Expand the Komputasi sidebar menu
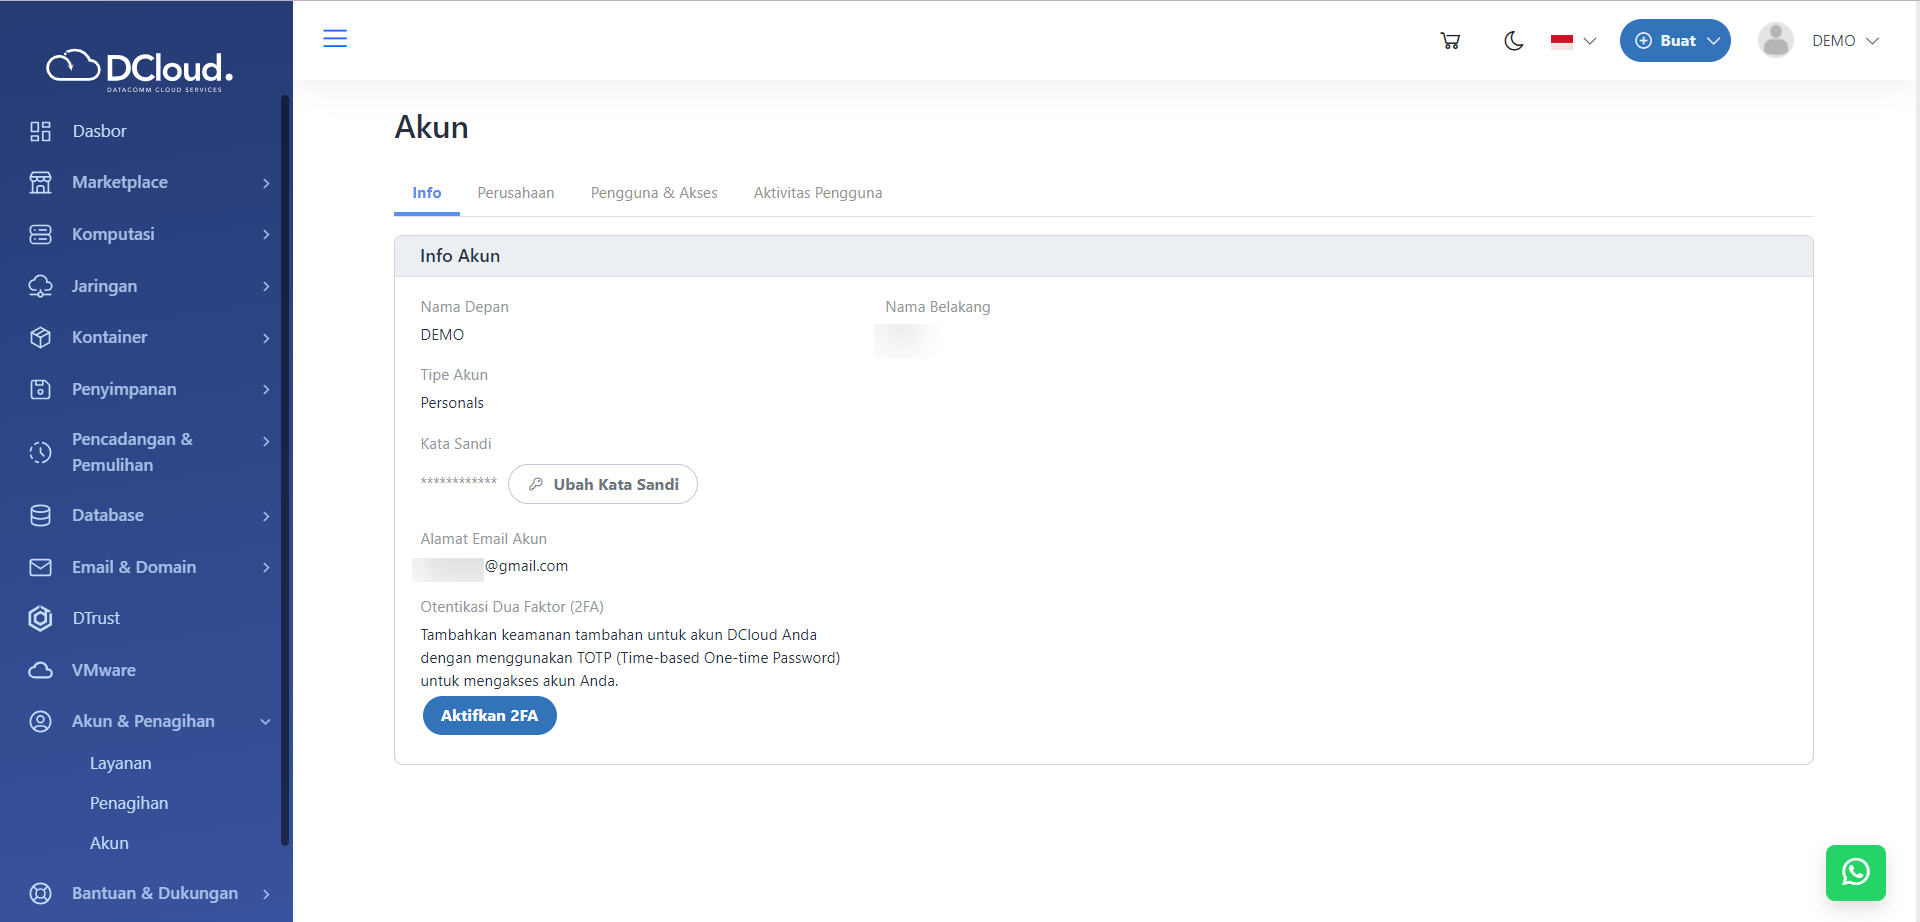This screenshot has width=1920, height=922. 150,234
